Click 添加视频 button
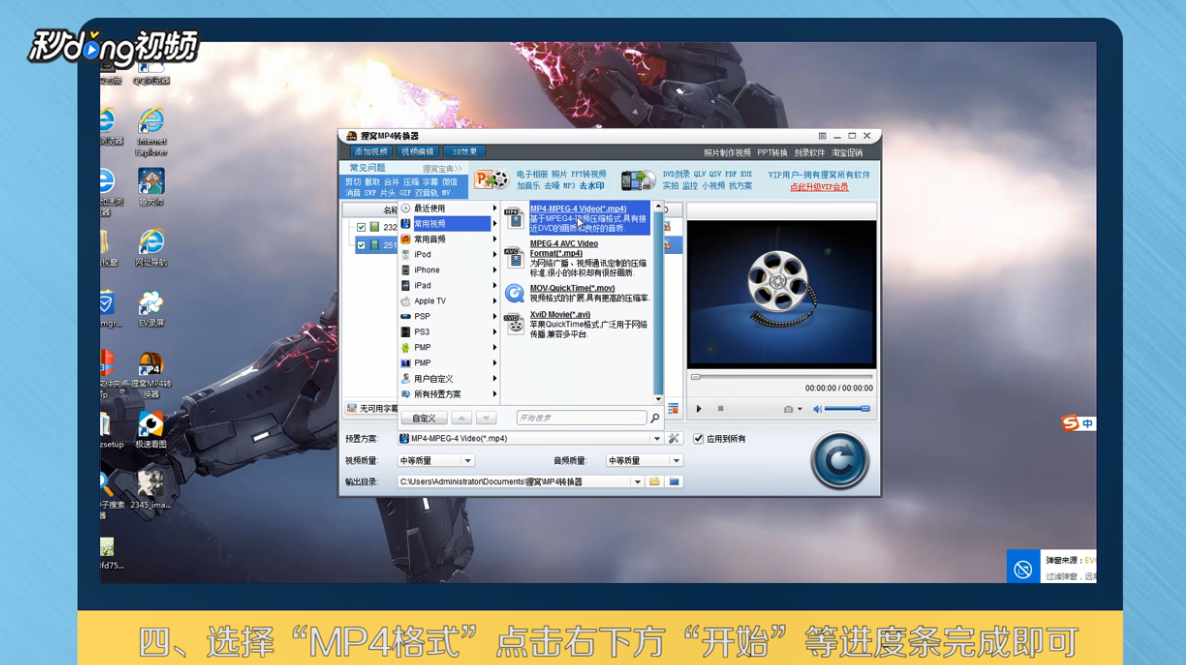Screen dimensions: 1186x665 [x=371, y=152]
